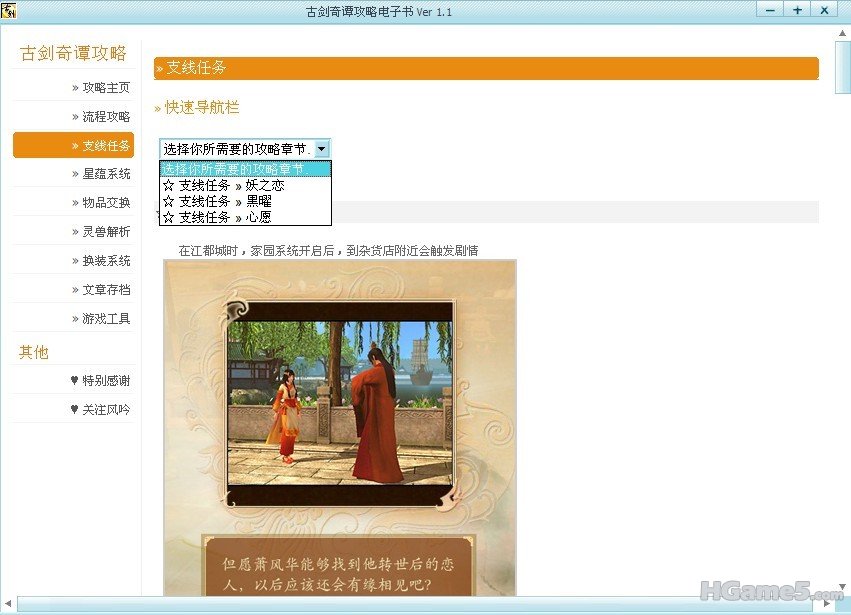
Task: Pick the highlighted 选择你所需要的攻略章节 option
Action: (x=245, y=169)
